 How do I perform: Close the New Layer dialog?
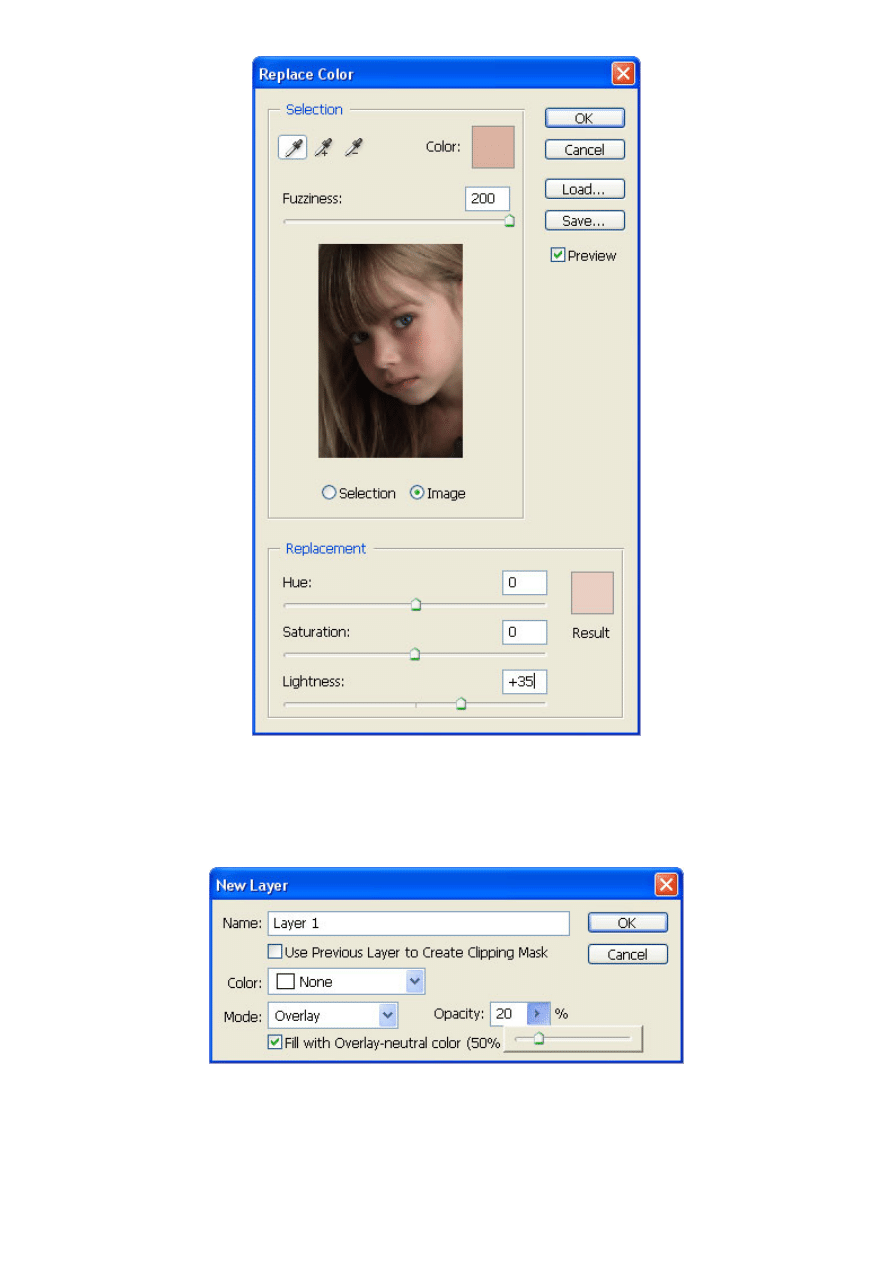(666, 885)
